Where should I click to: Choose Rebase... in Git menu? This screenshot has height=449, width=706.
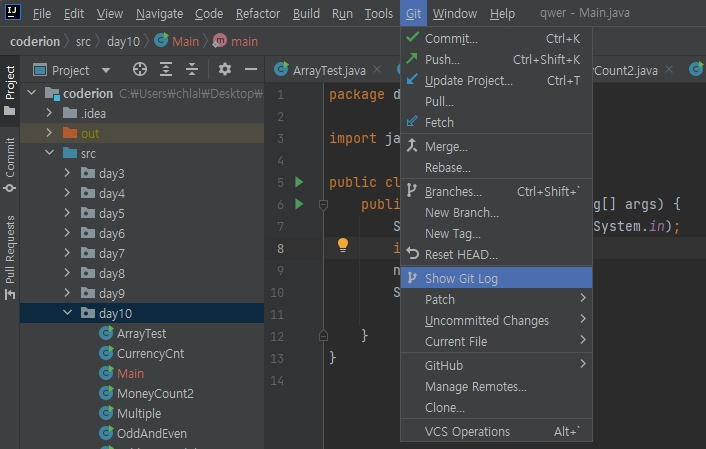point(496,168)
